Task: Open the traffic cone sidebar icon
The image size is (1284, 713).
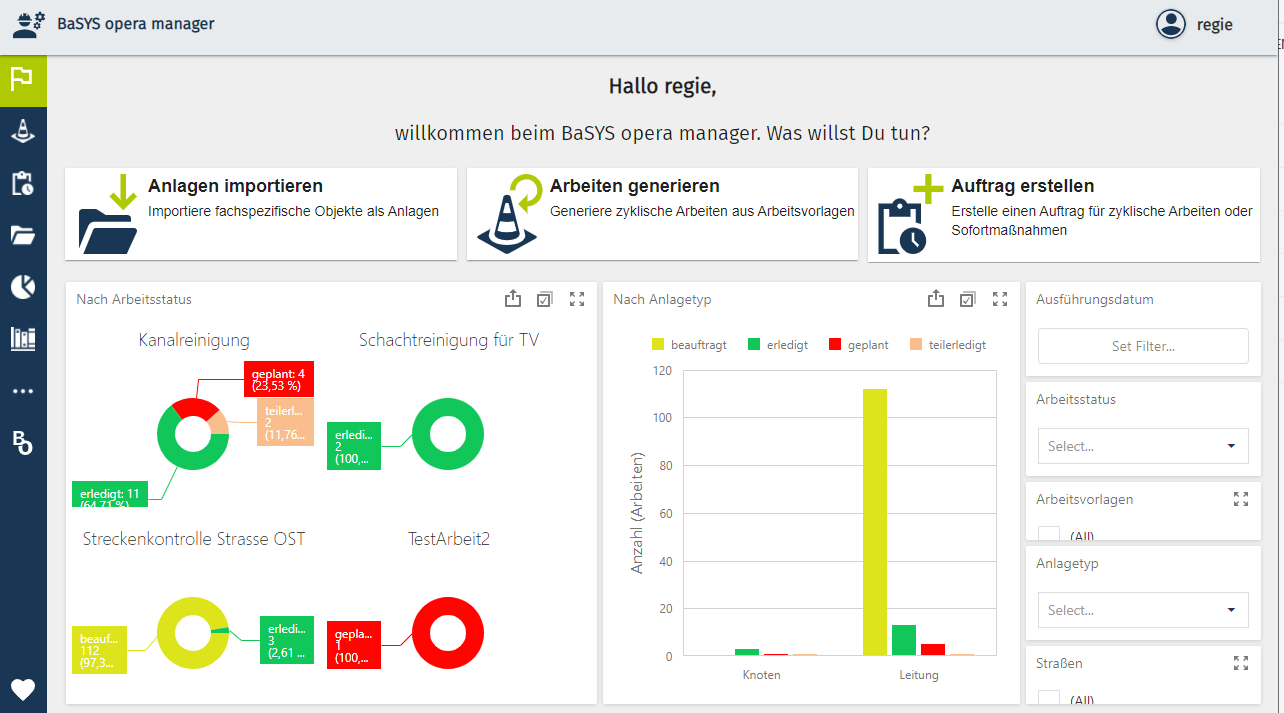Action: tap(23, 130)
